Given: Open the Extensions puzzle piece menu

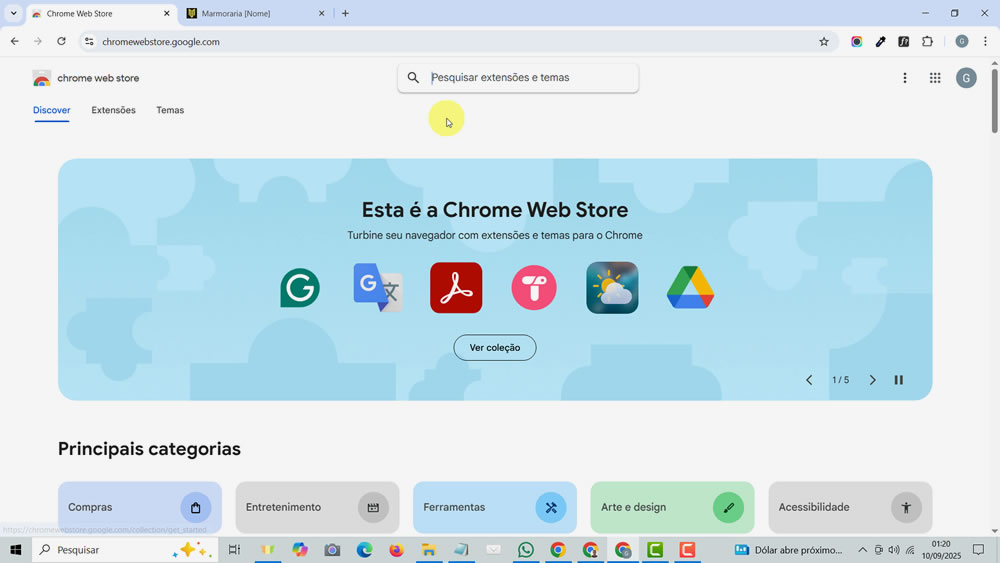Looking at the screenshot, I should tap(927, 41).
